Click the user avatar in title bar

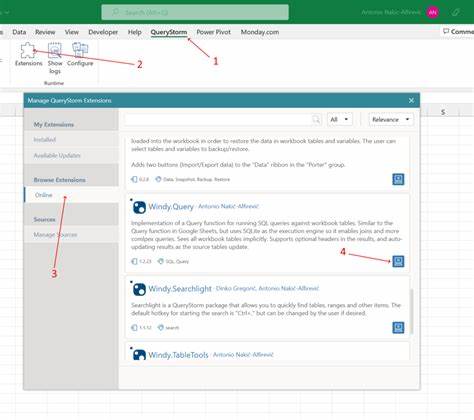point(432,12)
